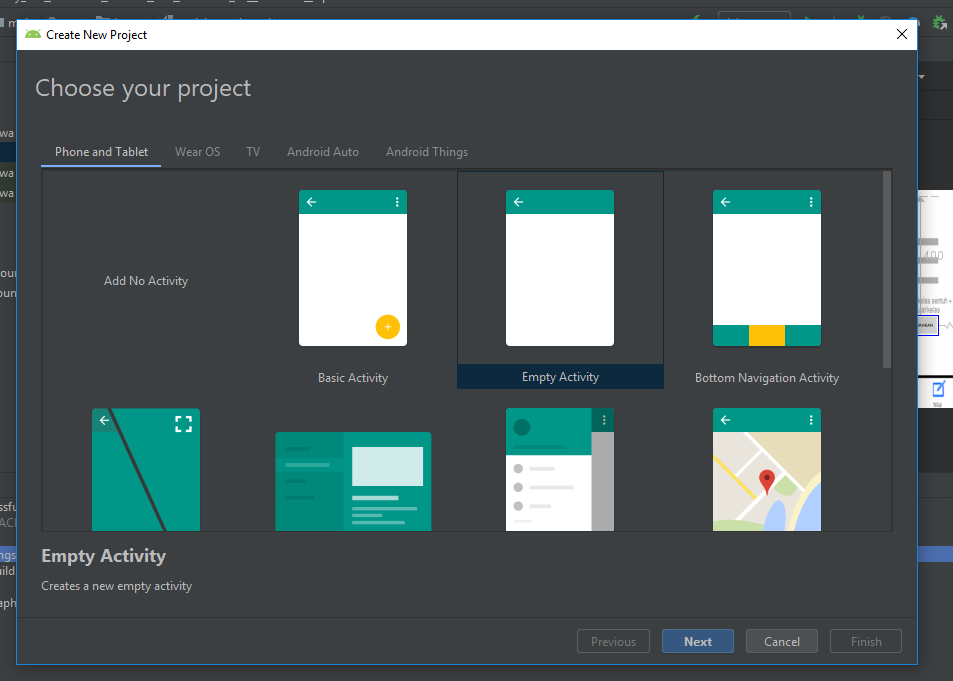Click the red map pin in Maps template

(767, 482)
